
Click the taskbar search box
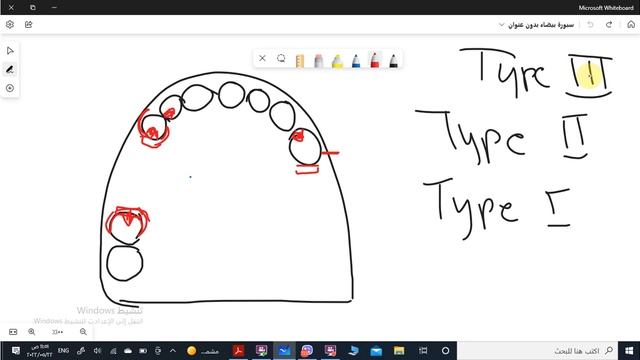[537, 351]
